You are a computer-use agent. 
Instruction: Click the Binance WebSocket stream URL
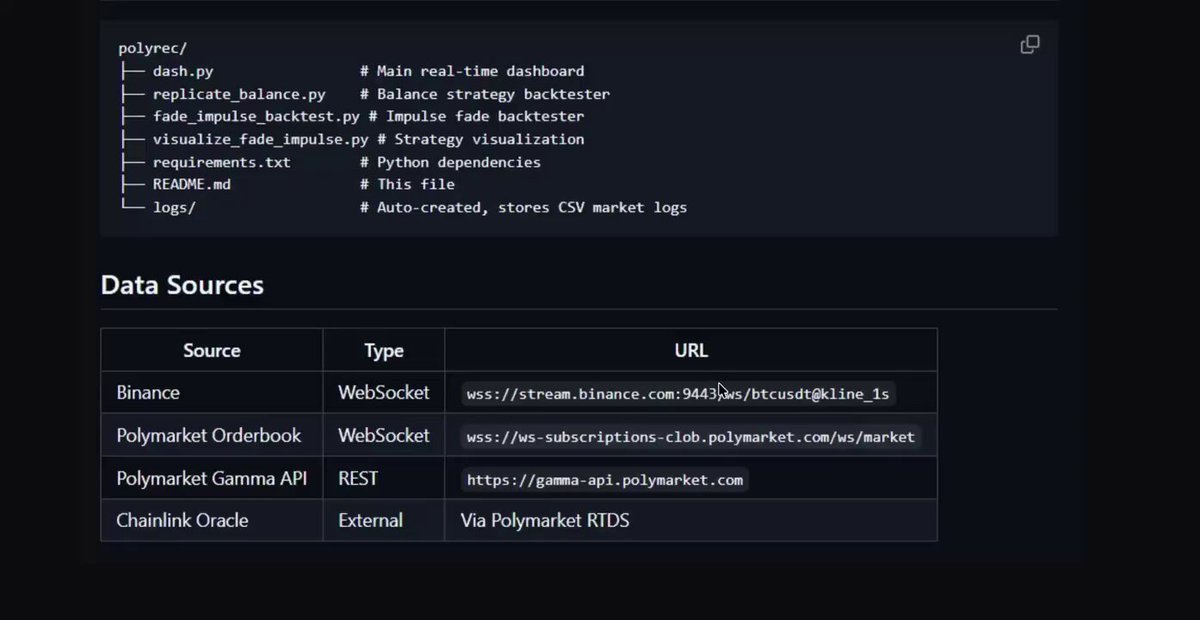[678, 394]
